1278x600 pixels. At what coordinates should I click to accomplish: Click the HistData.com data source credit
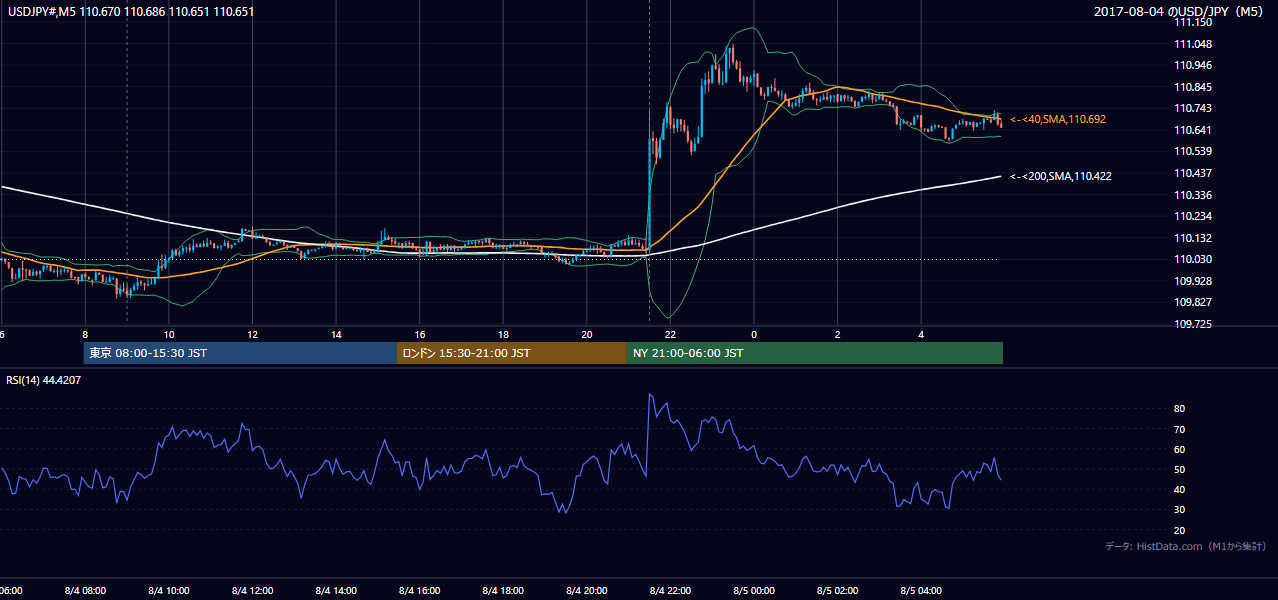(x=1186, y=546)
